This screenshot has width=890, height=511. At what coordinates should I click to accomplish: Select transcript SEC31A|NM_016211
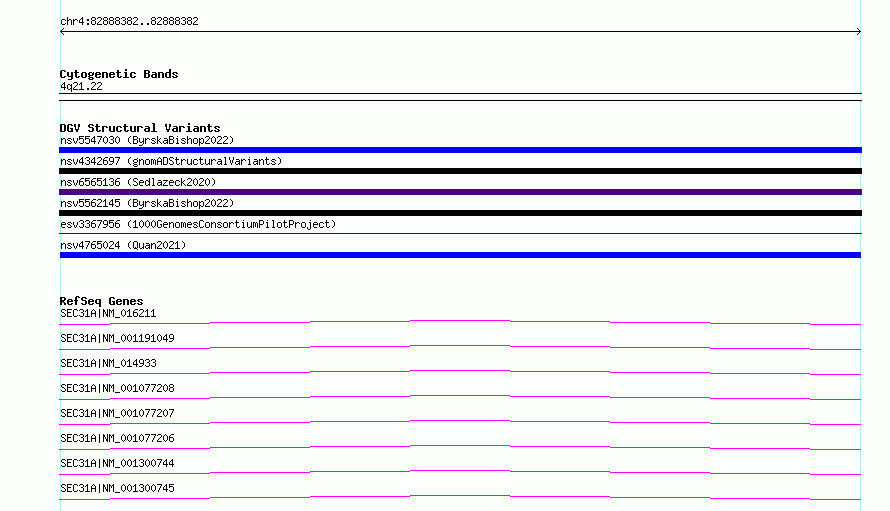click(108, 313)
